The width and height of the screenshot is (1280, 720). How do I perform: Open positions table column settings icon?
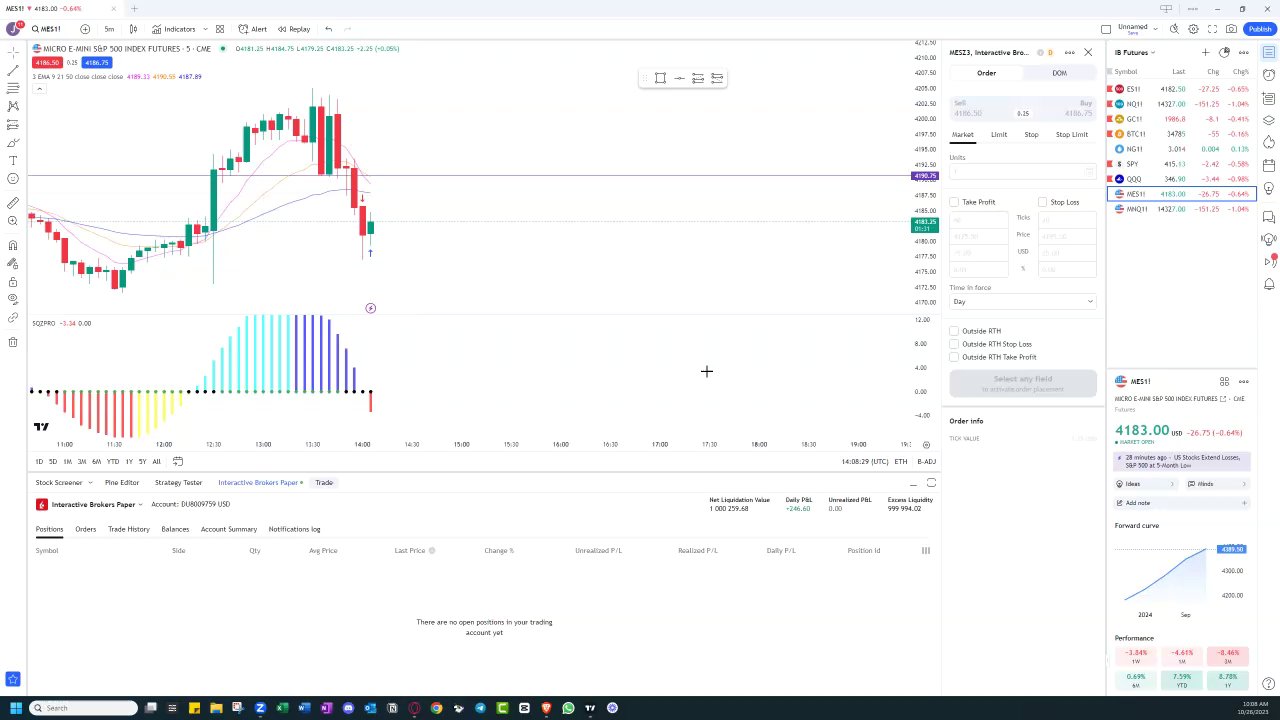(926, 550)
